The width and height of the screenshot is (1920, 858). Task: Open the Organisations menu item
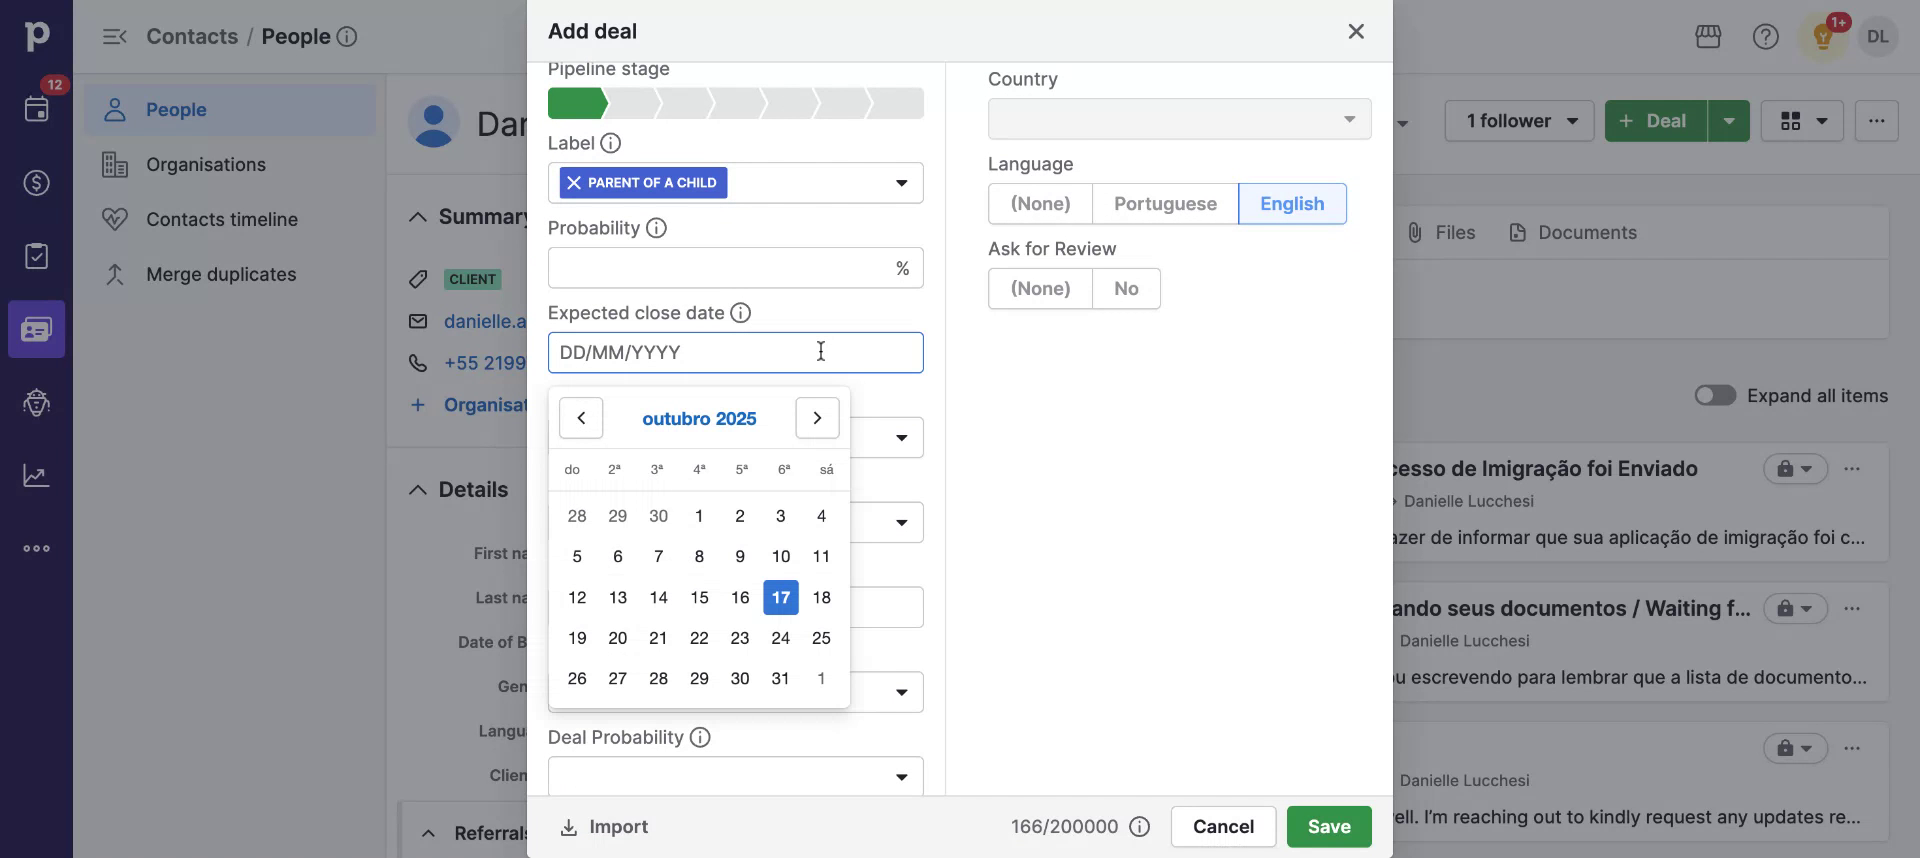[x=206, y=165]
